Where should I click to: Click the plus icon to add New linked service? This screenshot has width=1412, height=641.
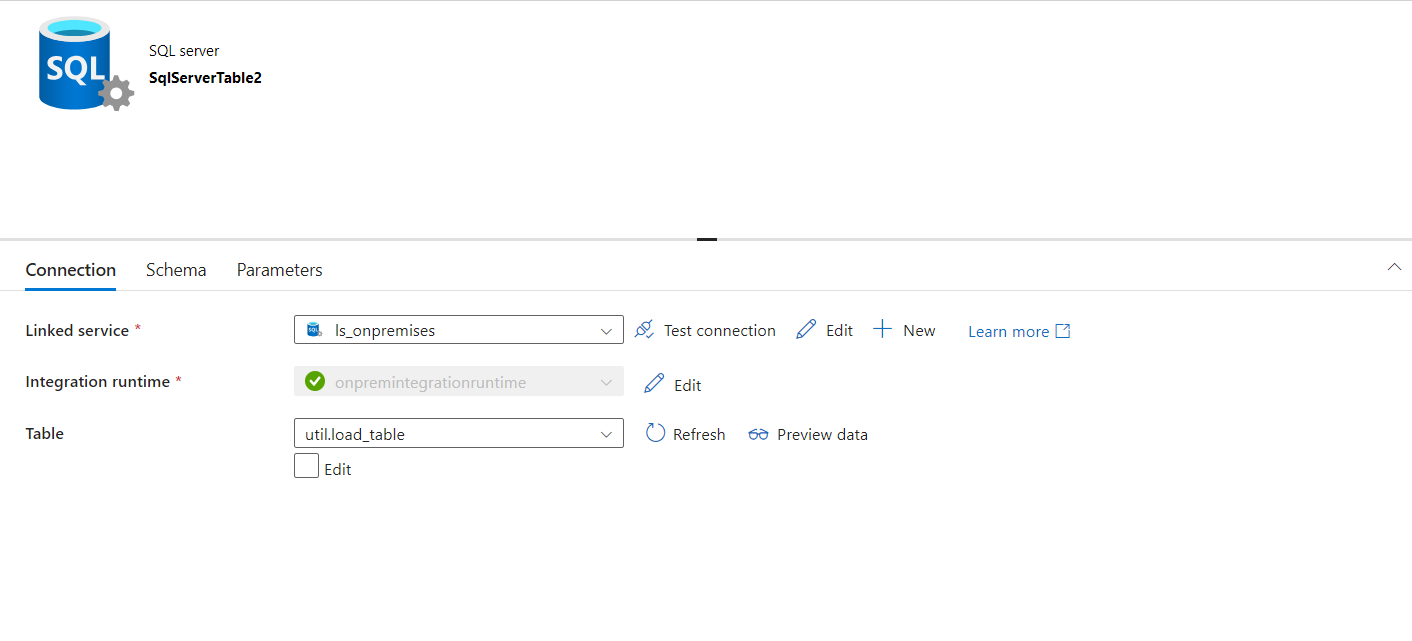click(882, 330)
